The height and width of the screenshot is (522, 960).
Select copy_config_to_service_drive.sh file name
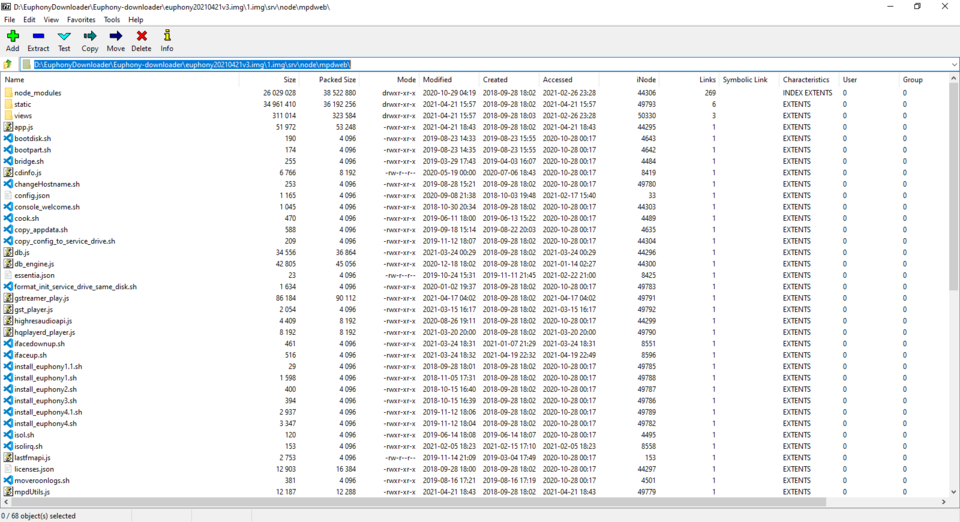pos(64,241)
